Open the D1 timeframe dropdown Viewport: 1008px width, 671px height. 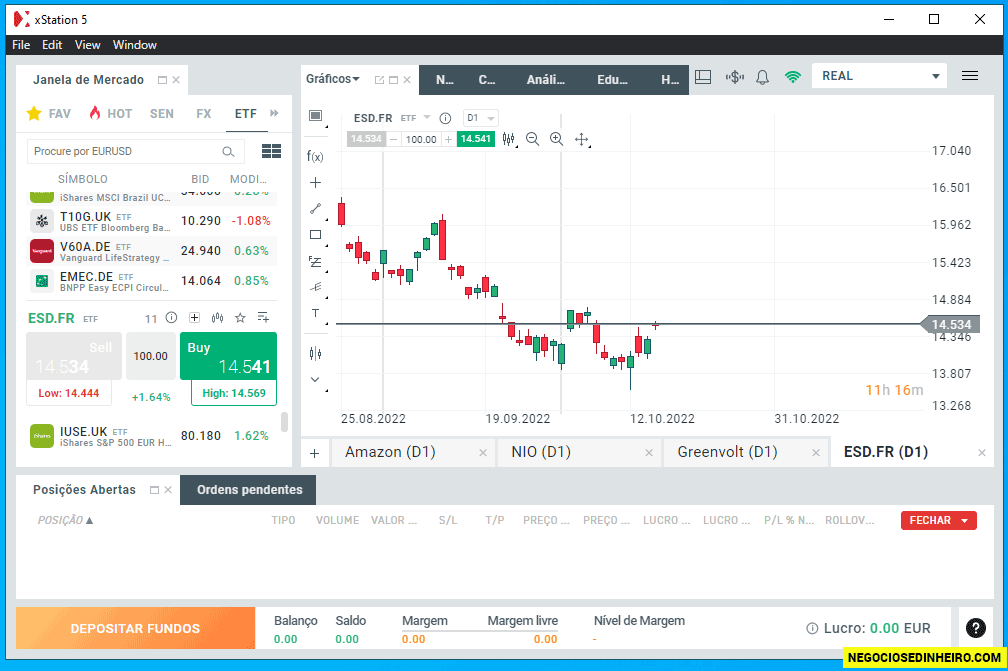480,118
